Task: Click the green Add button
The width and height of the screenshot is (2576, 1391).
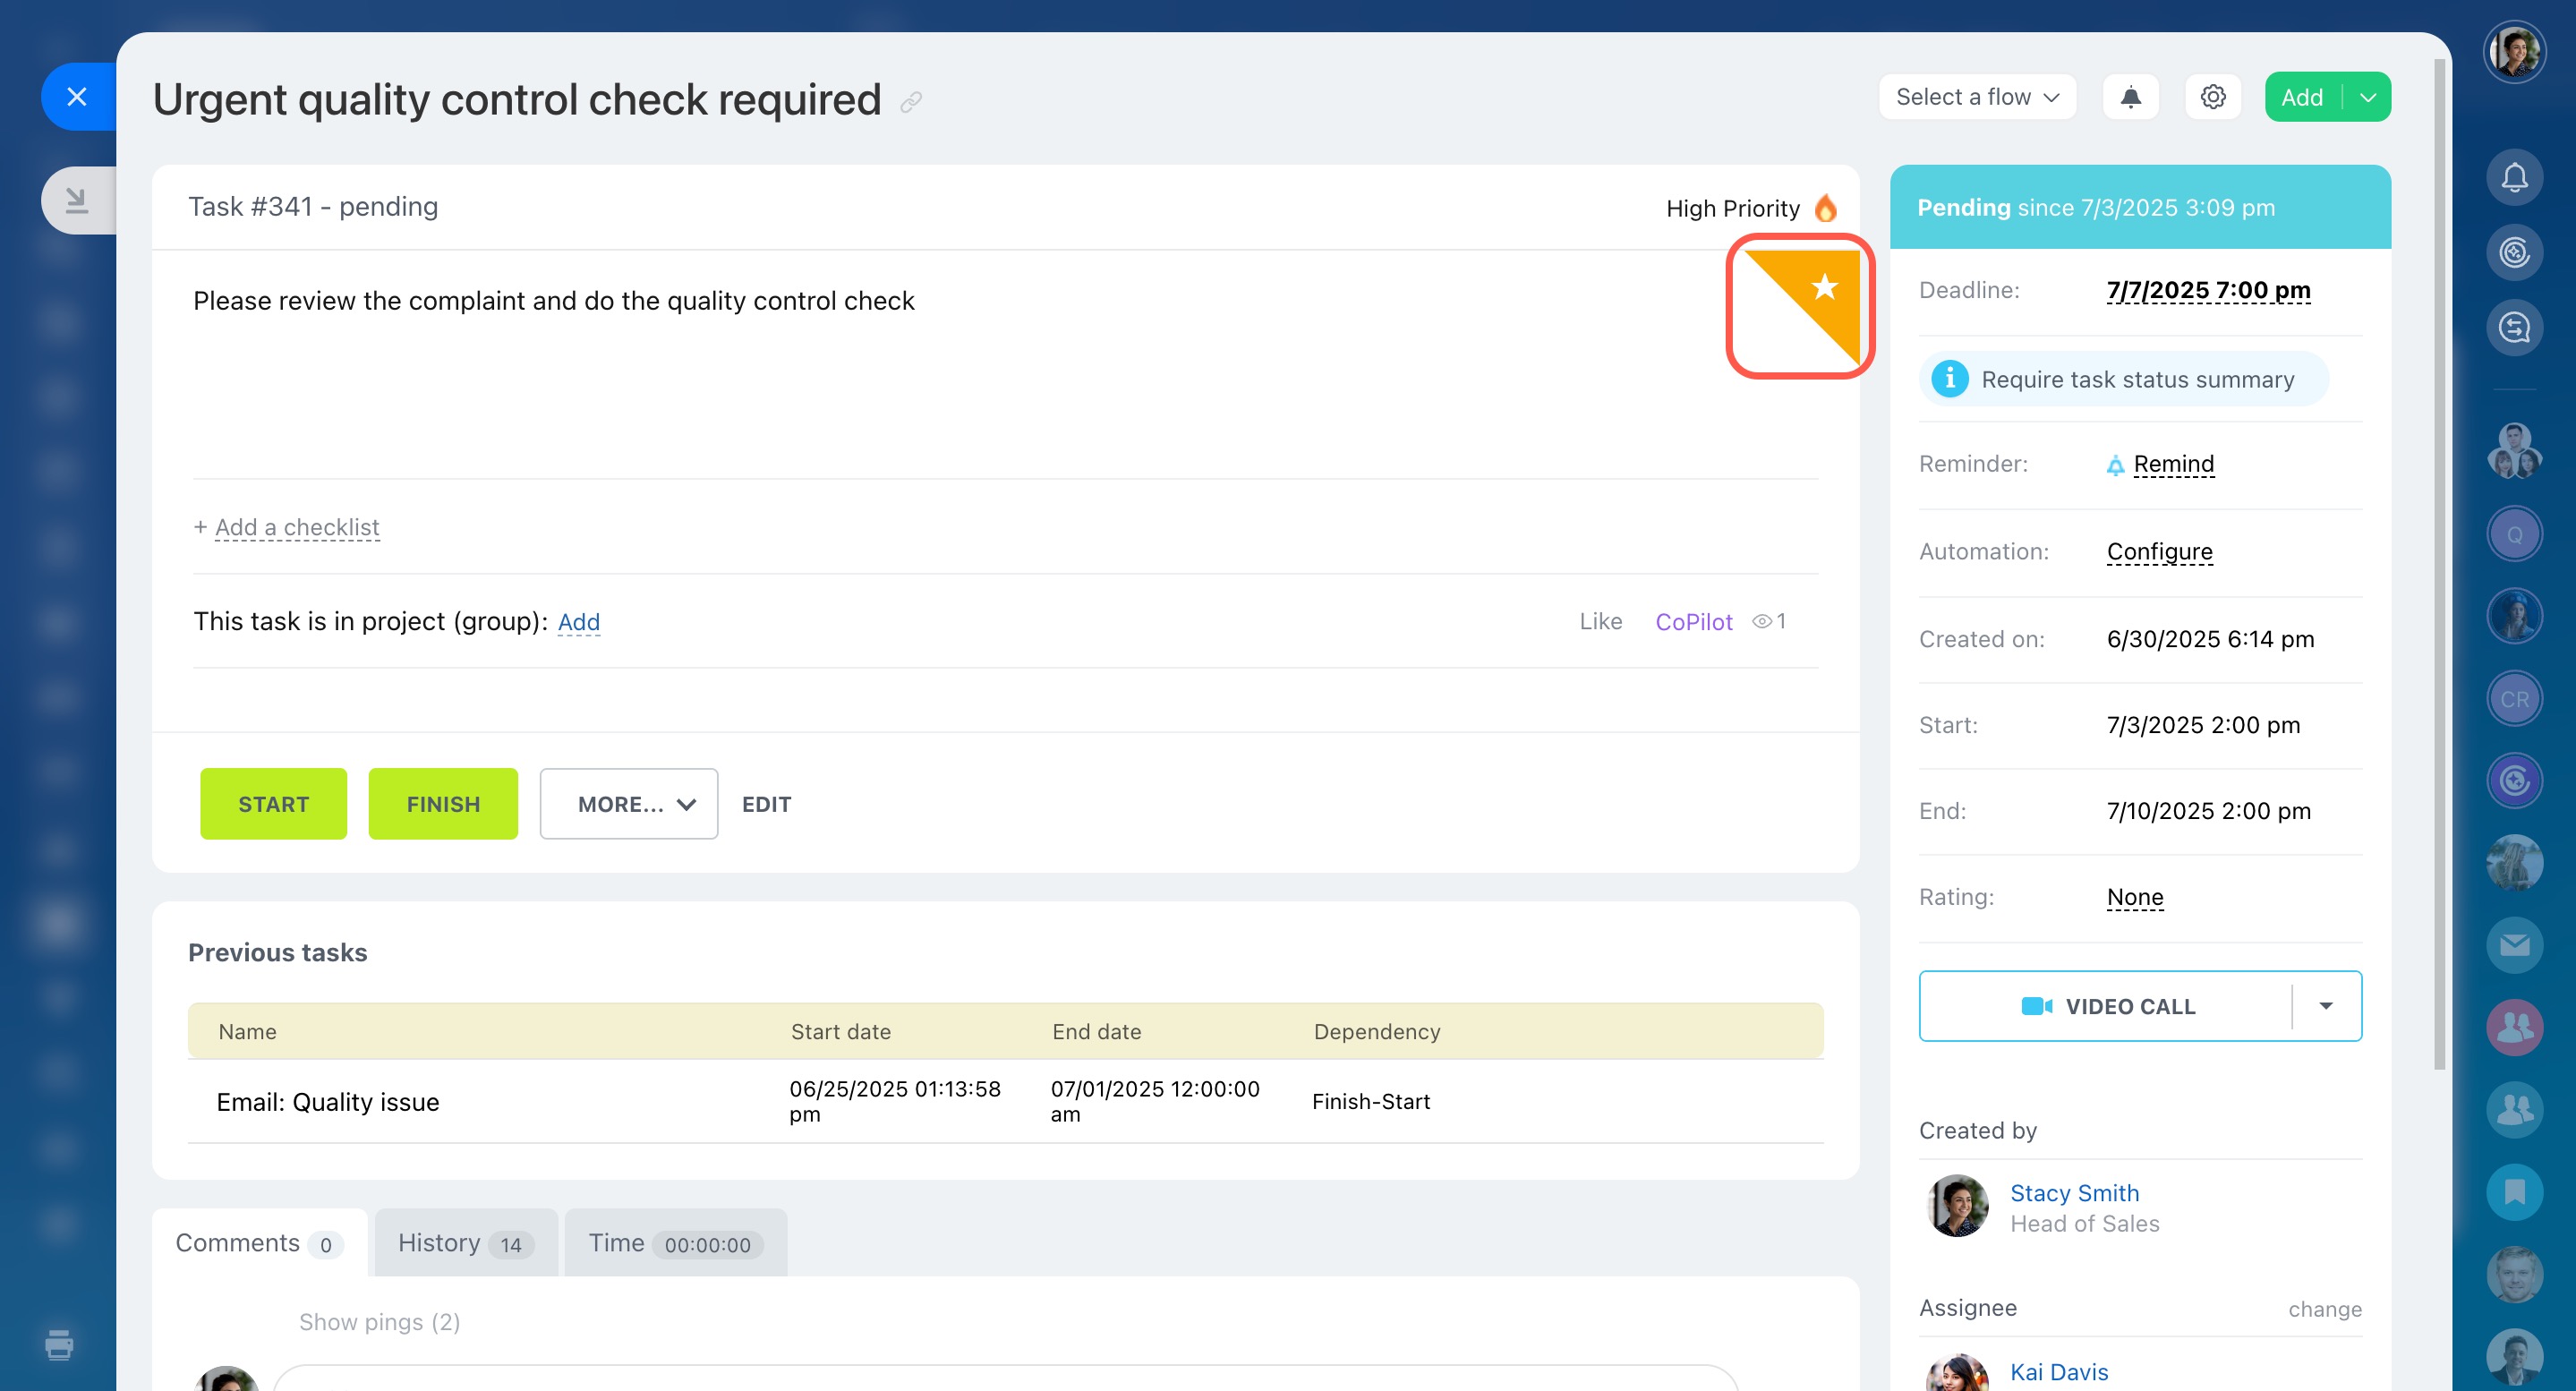Action: 2302,97
